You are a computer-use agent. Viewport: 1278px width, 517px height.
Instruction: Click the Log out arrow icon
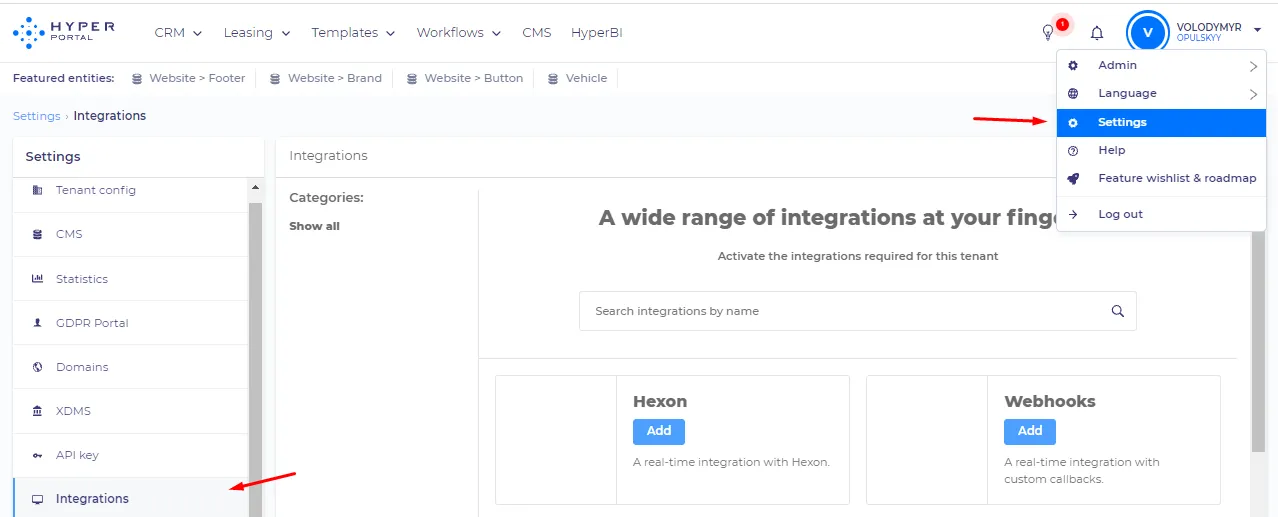[x=1073, y=214]
